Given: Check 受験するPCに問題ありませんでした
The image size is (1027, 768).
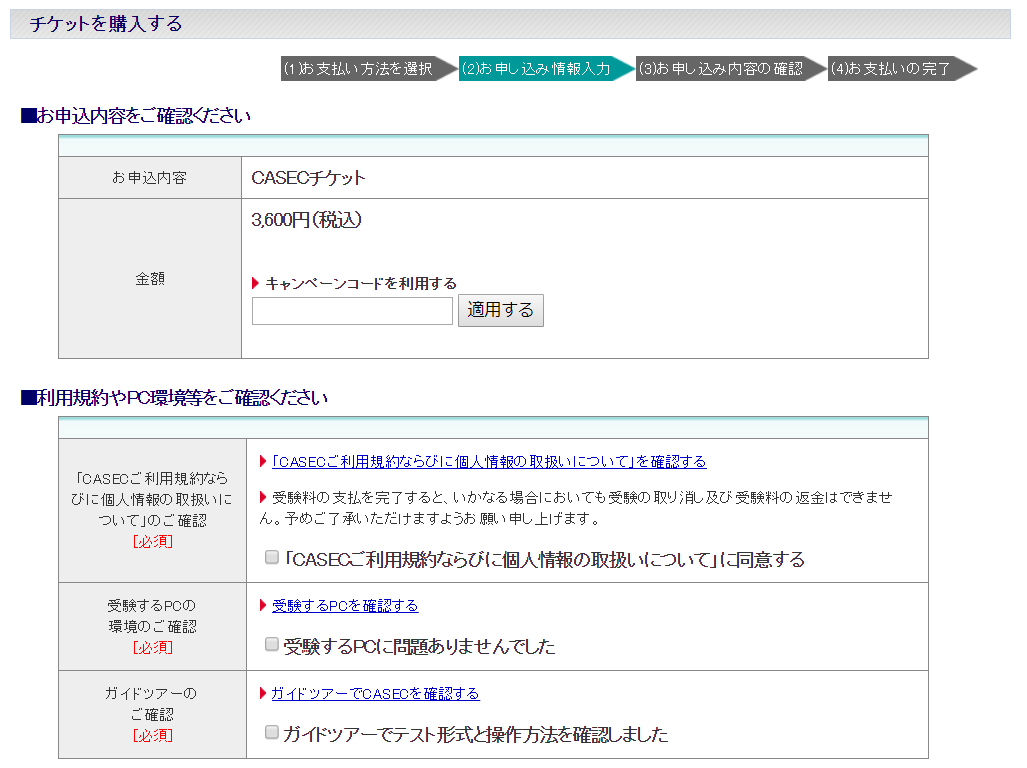Looking at the screenshot, I should pyautogui.click(x=272, y=645).
